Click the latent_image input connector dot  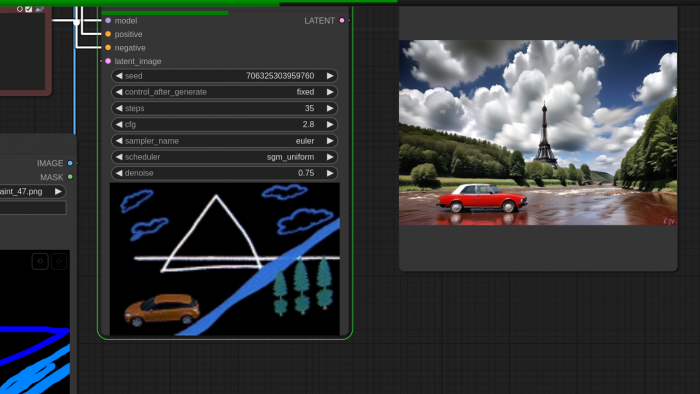coord(108,61)
